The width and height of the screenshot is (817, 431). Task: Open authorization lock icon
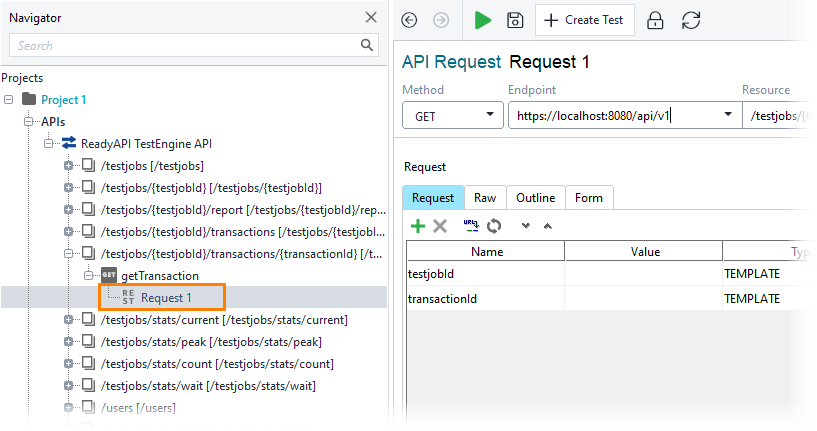tap(655, 20)
